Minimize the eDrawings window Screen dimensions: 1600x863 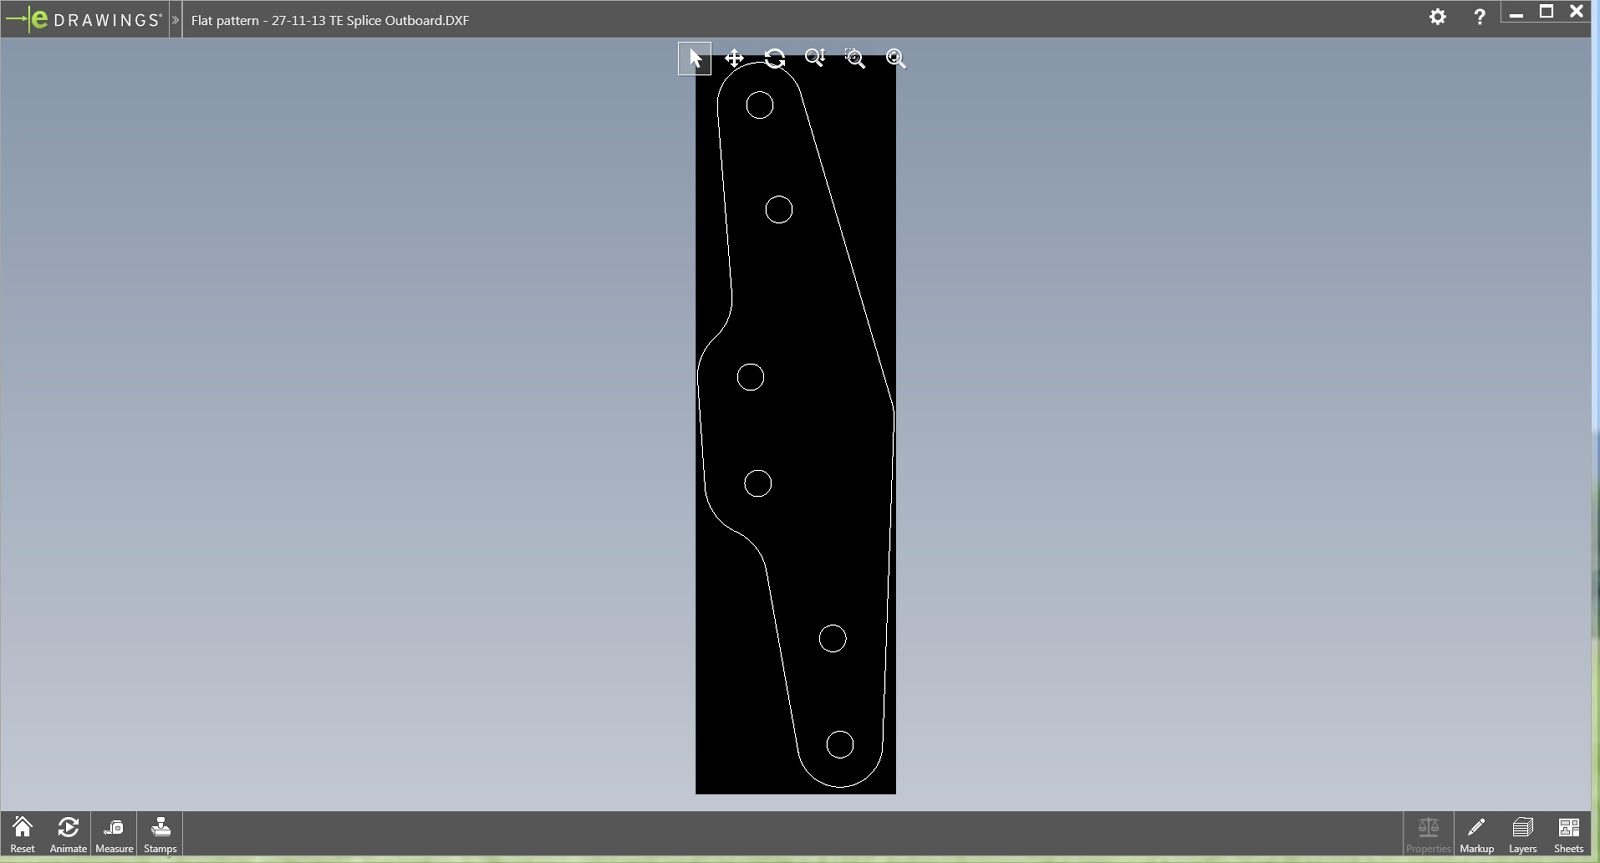pyautogui.click(x=1516, y=12)
